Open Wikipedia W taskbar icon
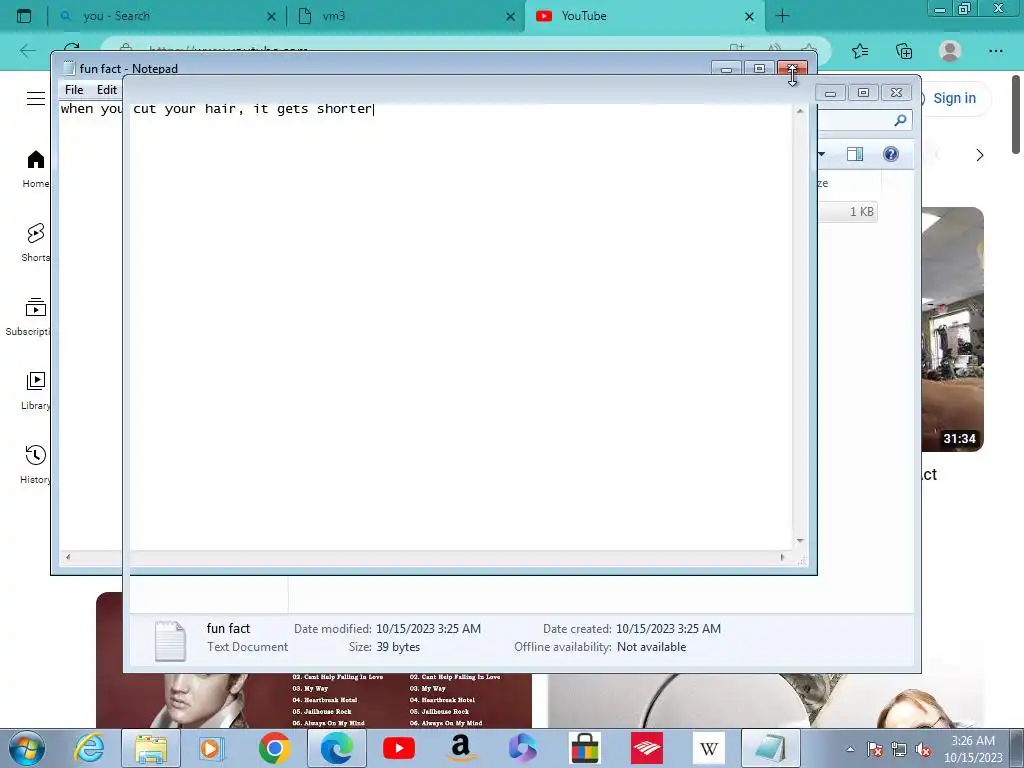Screen dimensions: 1024x768 tap(709, 748)
